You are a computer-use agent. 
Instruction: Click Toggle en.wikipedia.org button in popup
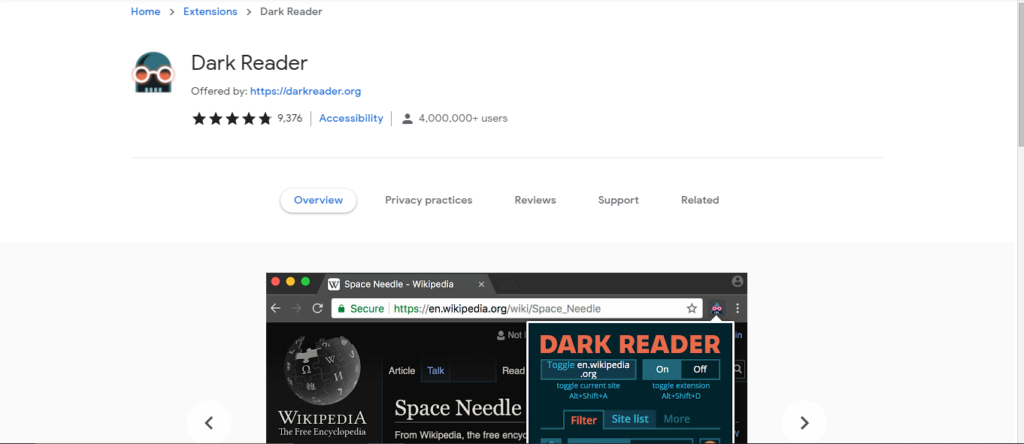(x=588, y=369)
